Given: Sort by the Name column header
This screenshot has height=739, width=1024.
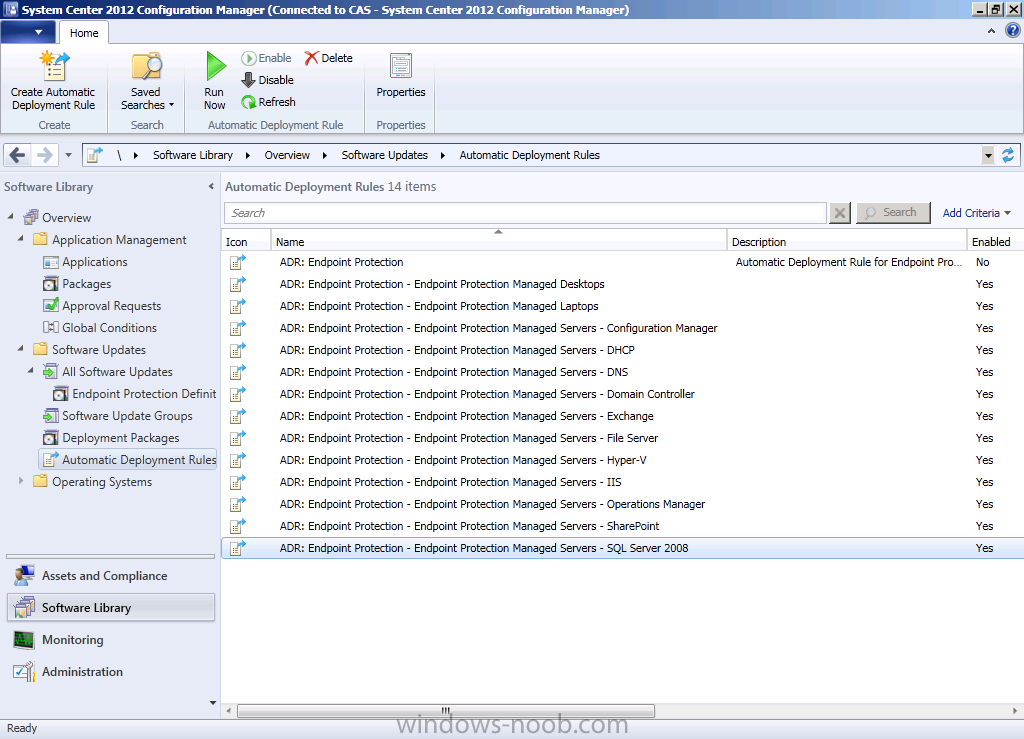Looking at the screenshot, I should pyautogui.click(x=499, y=241).
